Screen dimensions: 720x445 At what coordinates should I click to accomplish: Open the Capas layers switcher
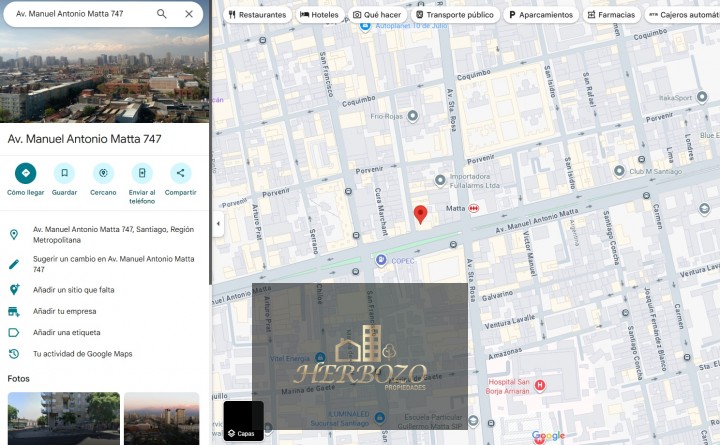(243, 422)
